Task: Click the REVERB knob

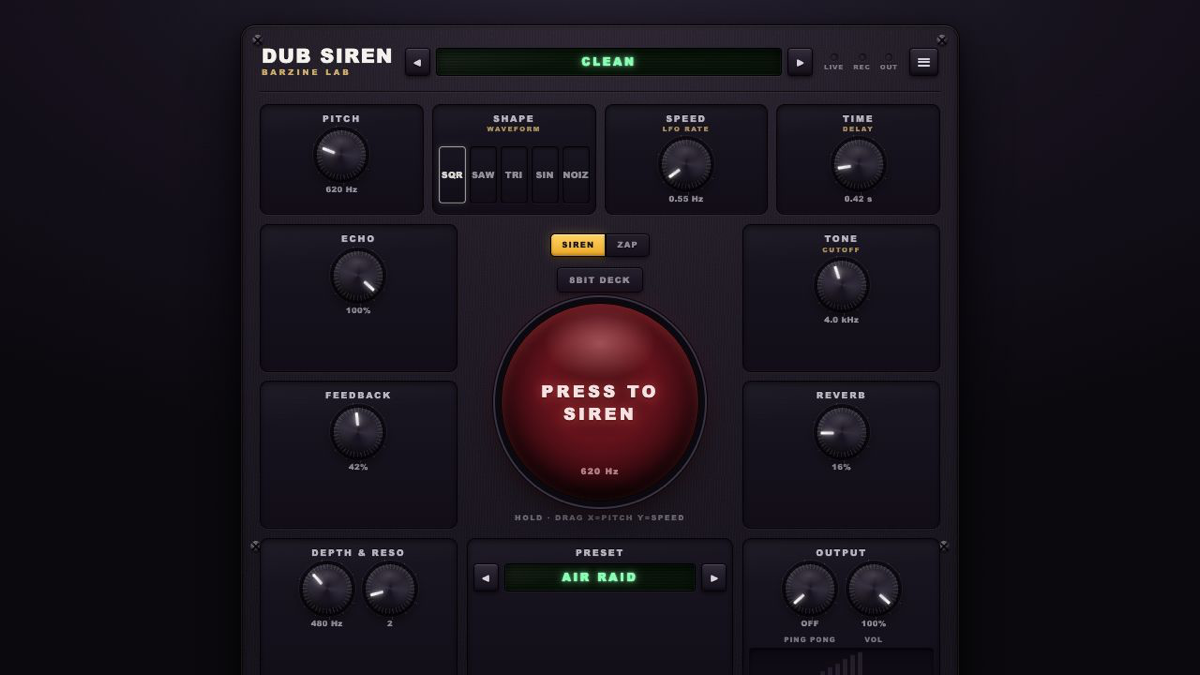Action: click(841, 432)
